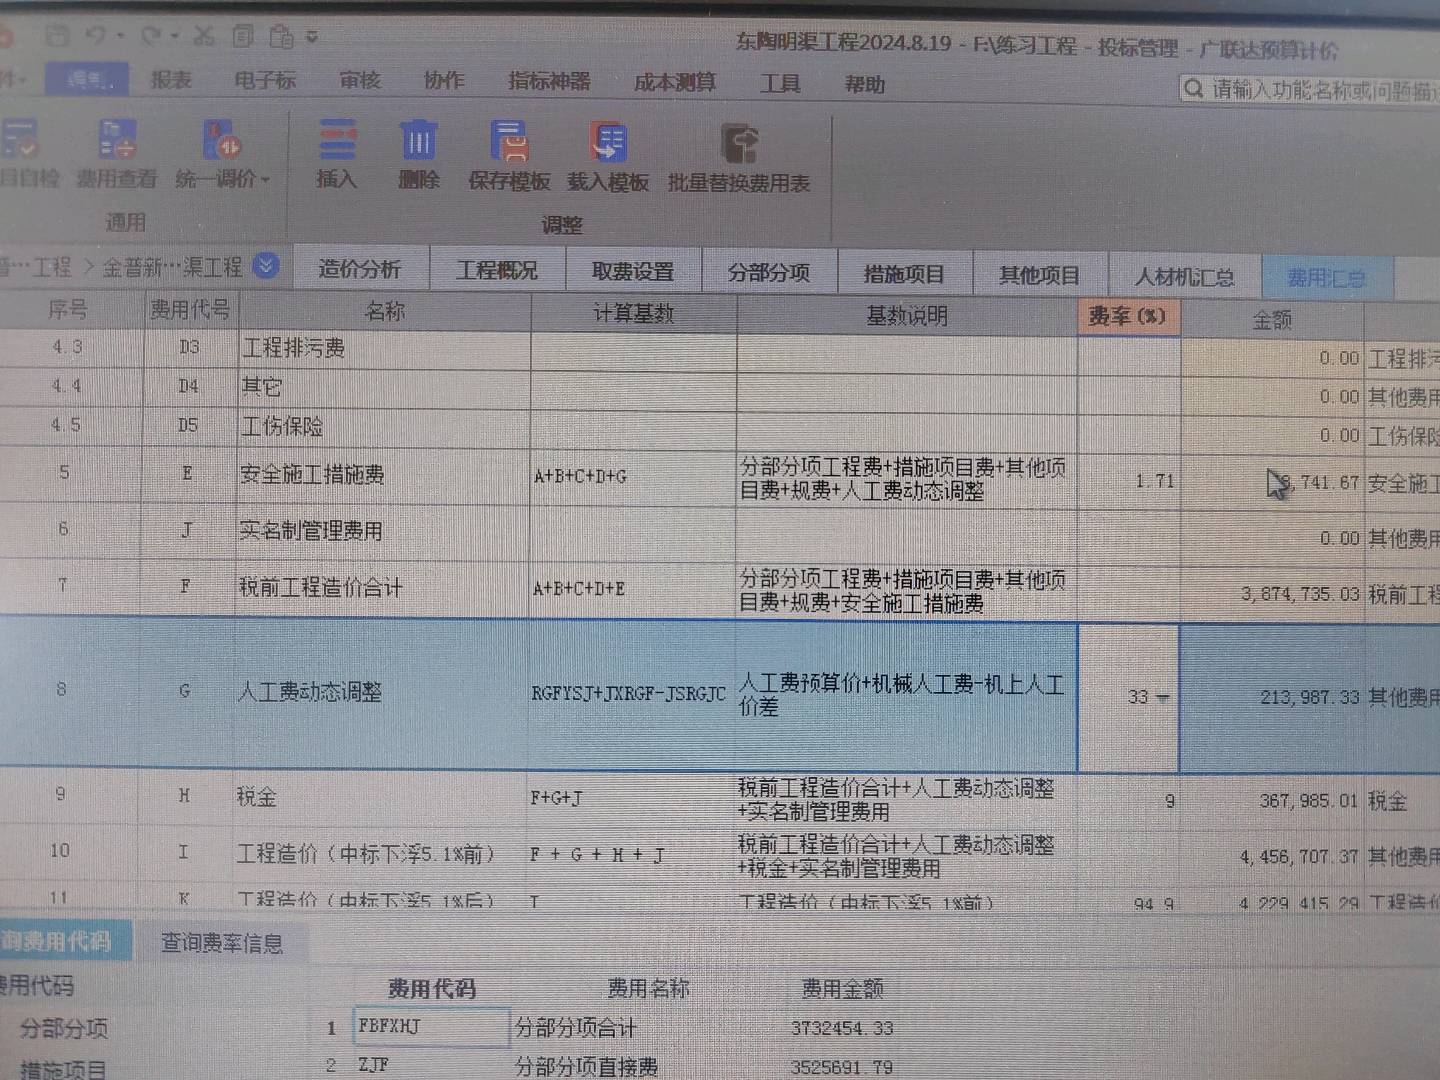Viewport: 1440px width, 1080px height.
Task: Click the 1.71 rate cell
Action: click(x=1129, y=481)
